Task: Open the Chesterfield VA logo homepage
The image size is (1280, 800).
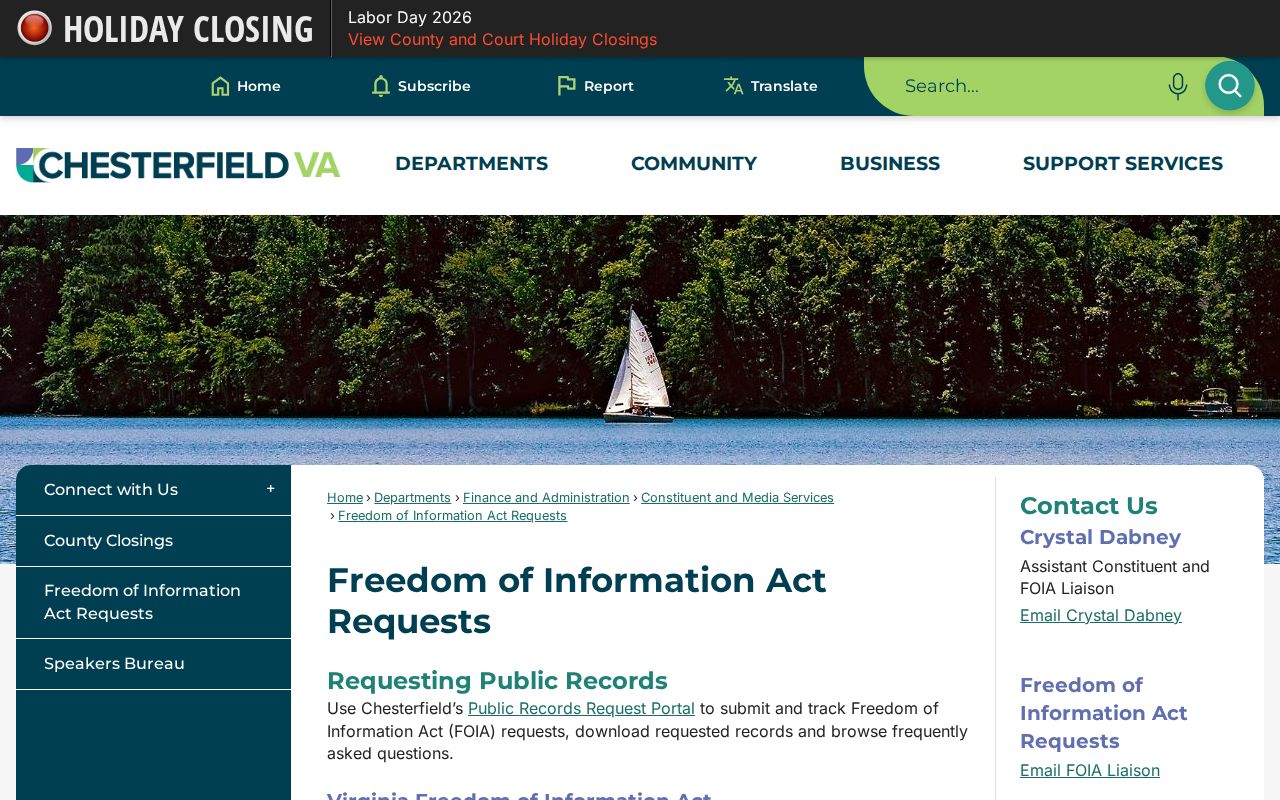Action: coord(178,165)
